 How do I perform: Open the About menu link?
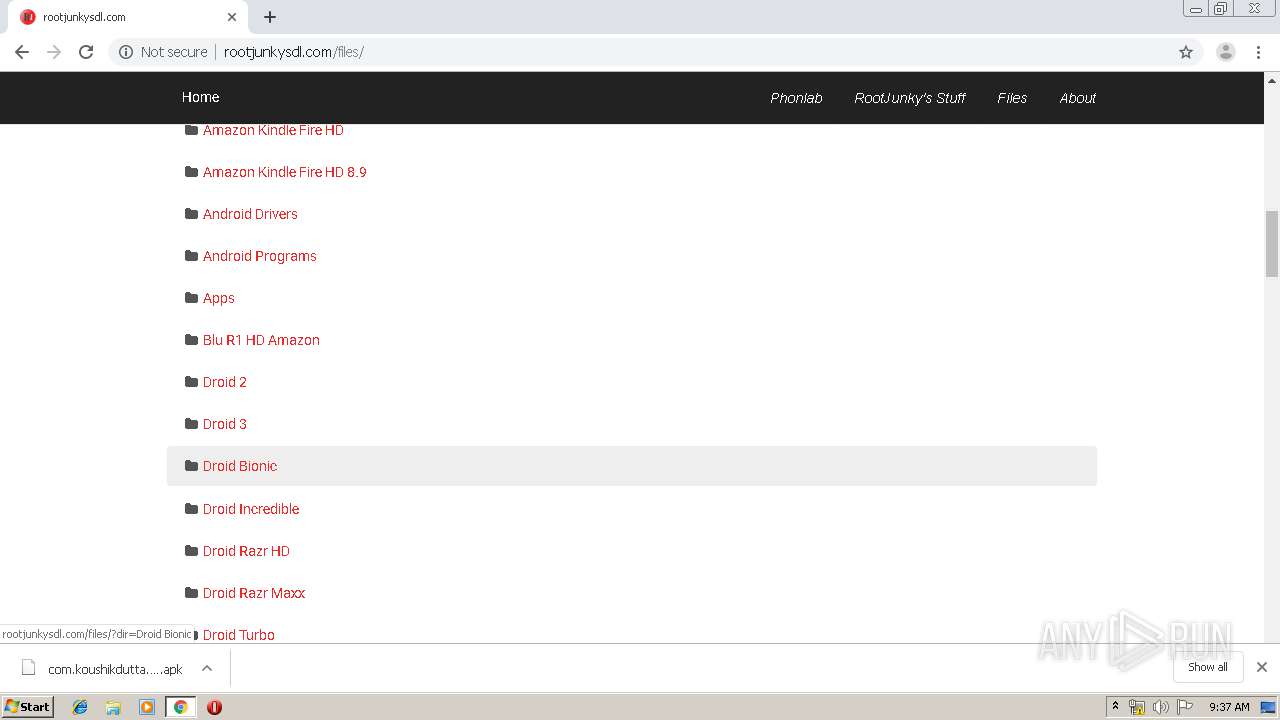click(x=1077, y=98)
